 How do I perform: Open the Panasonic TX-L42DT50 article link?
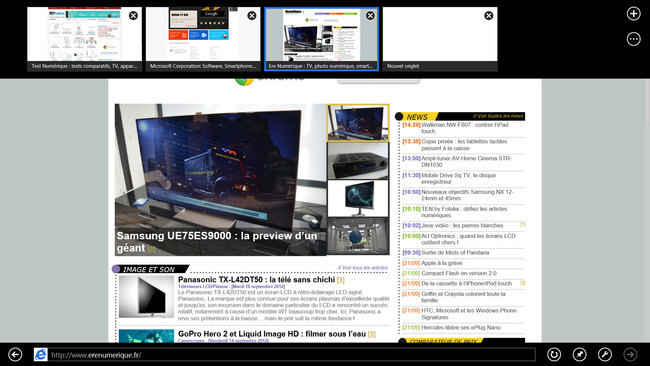(x=256, y=280)
